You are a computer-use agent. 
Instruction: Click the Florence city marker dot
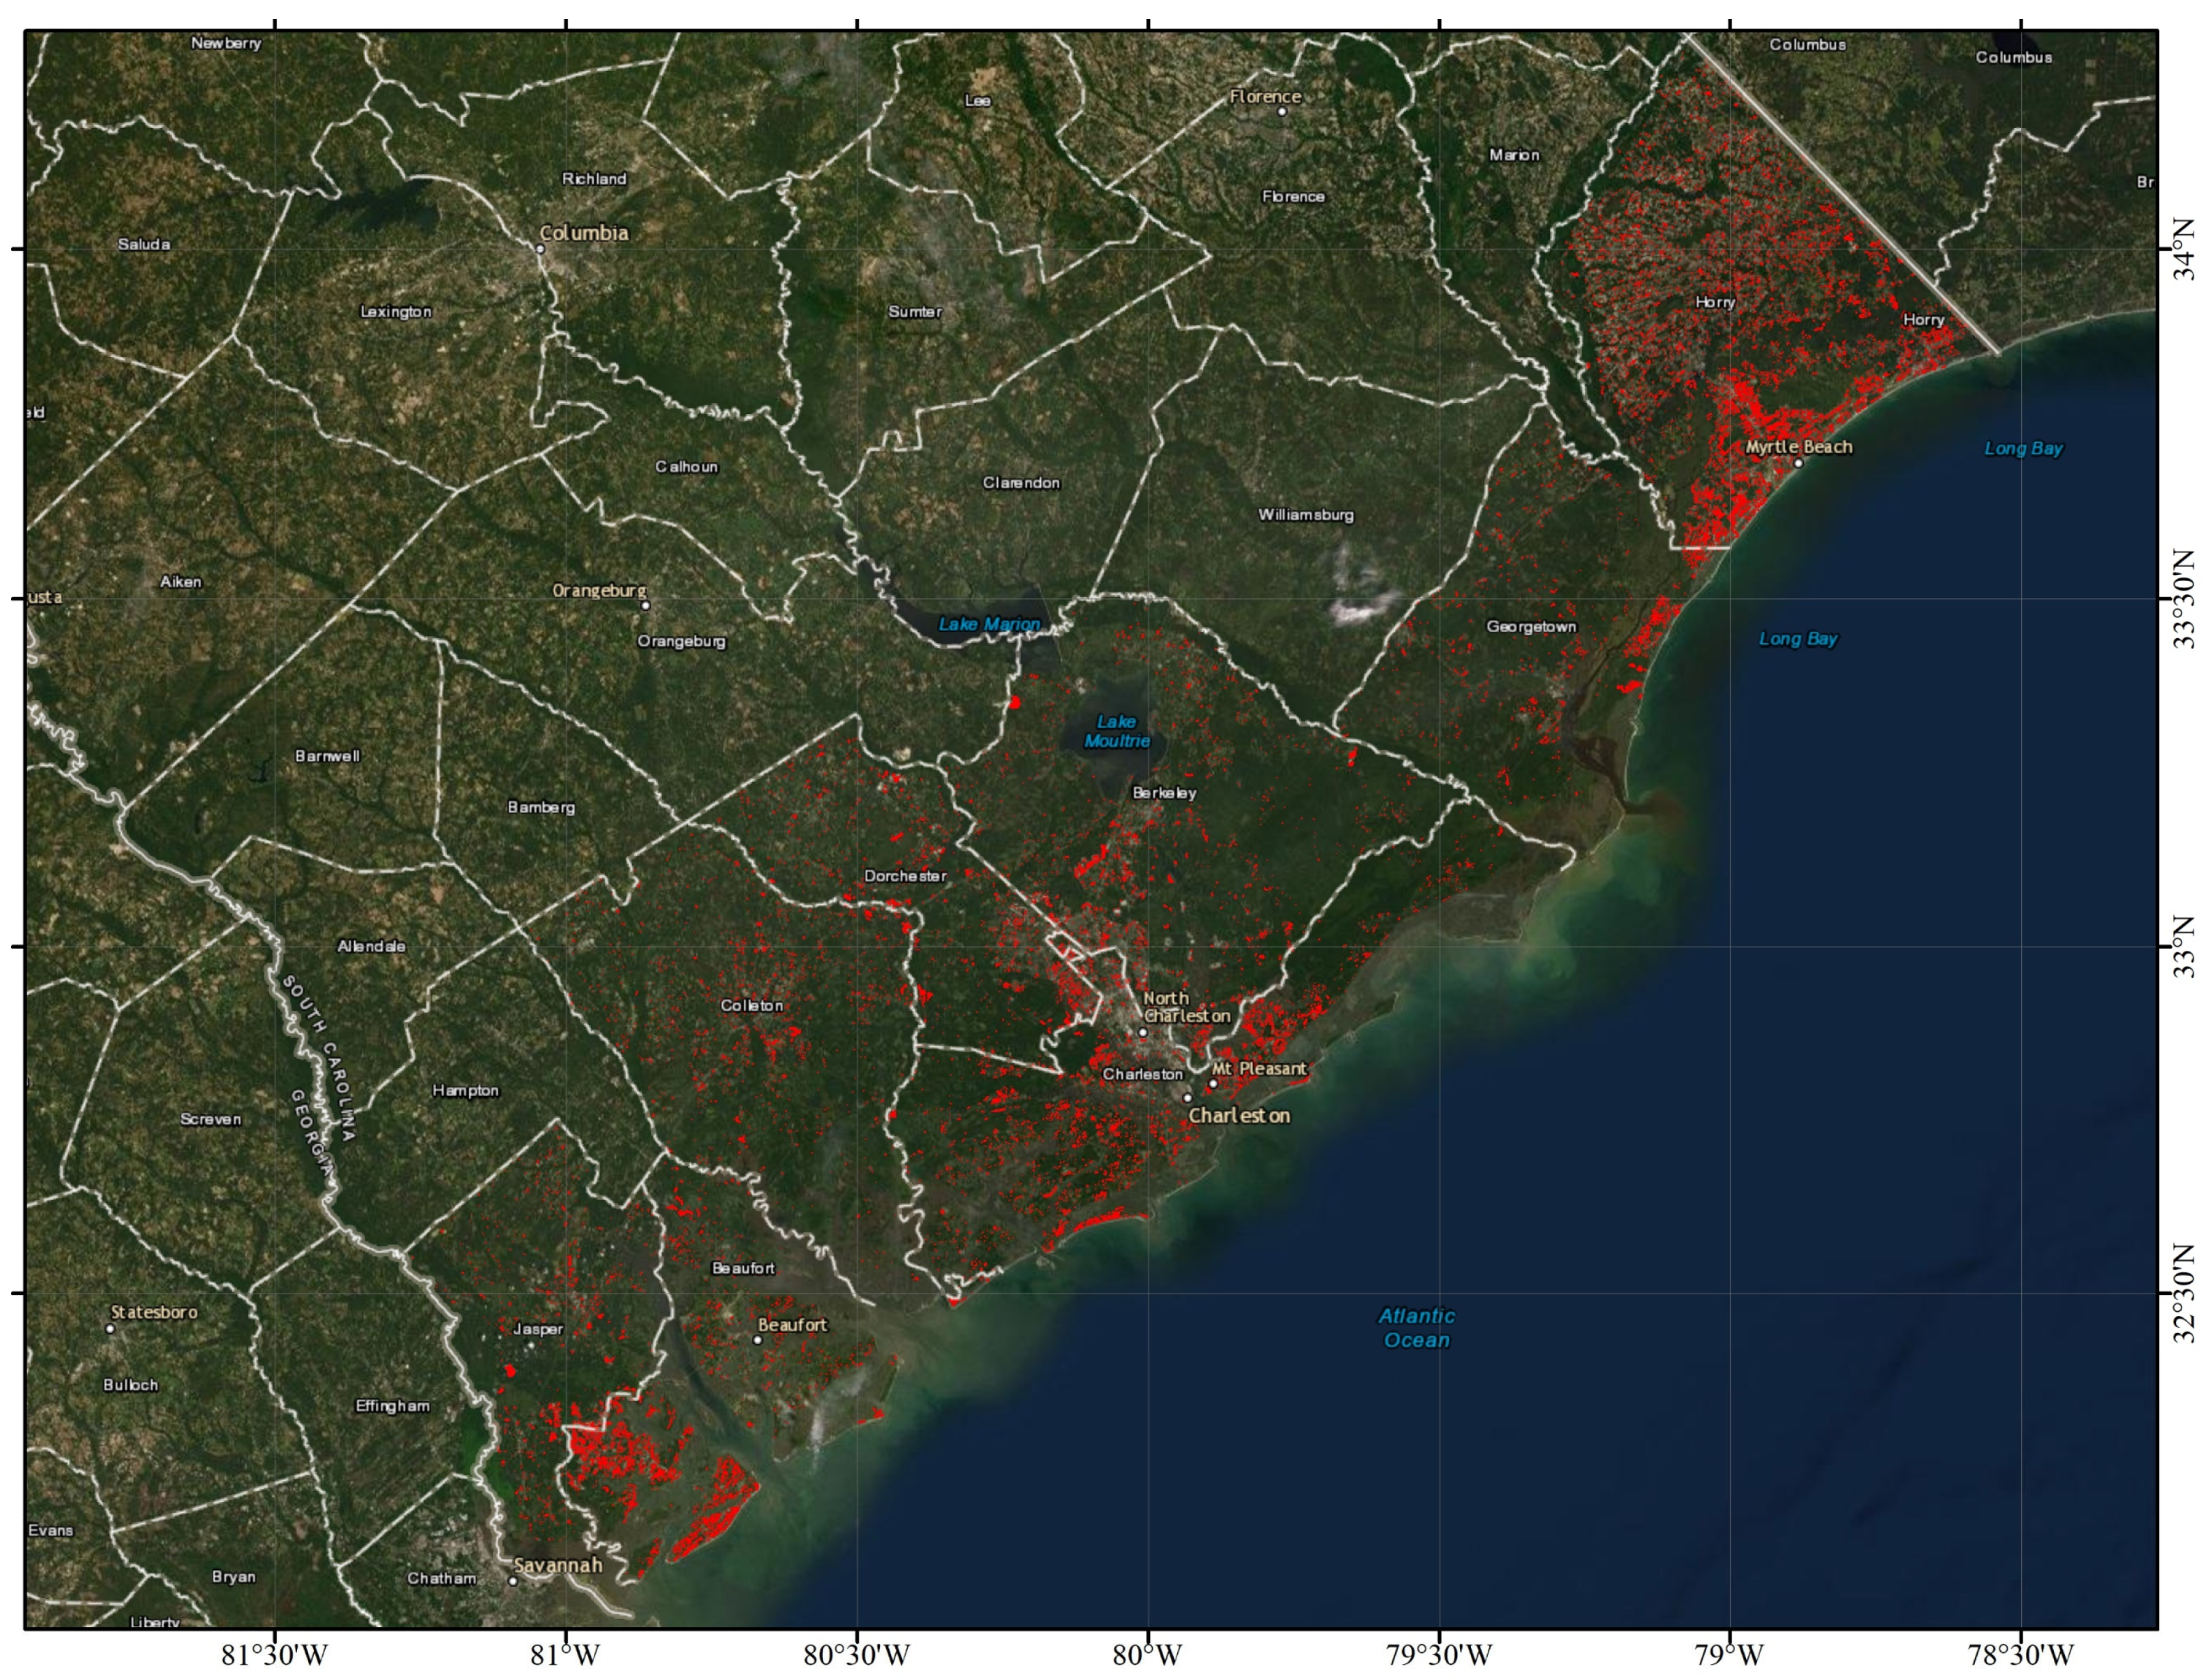tap(1282, 111)
